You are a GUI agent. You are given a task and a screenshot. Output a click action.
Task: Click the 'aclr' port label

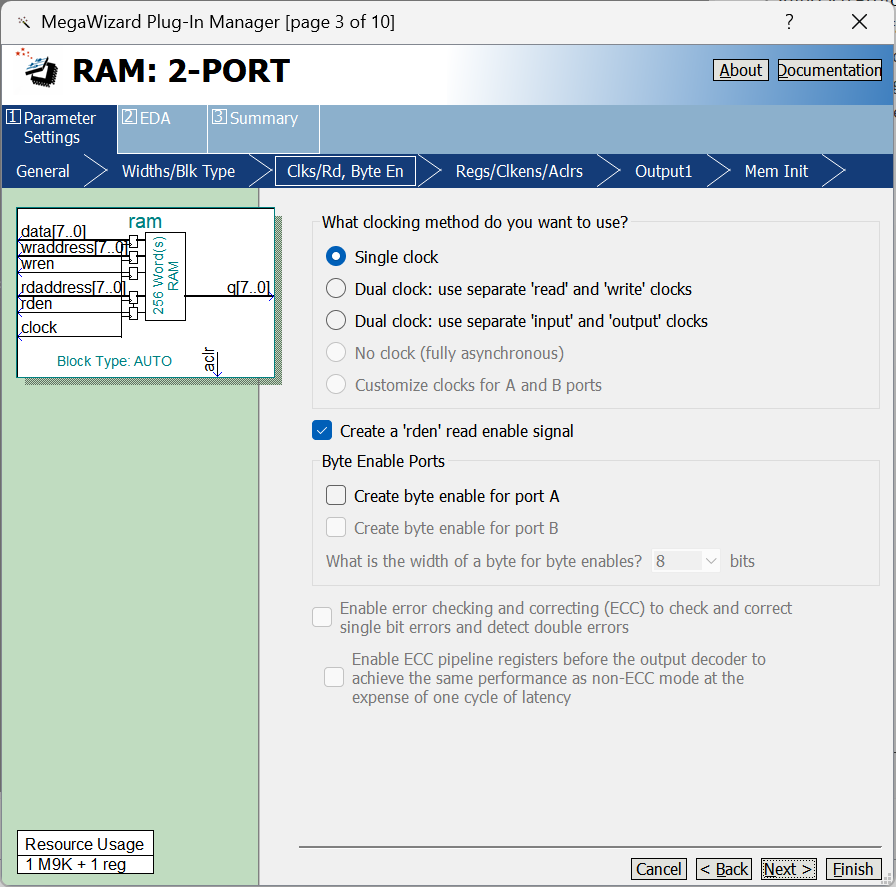[210, 359]
